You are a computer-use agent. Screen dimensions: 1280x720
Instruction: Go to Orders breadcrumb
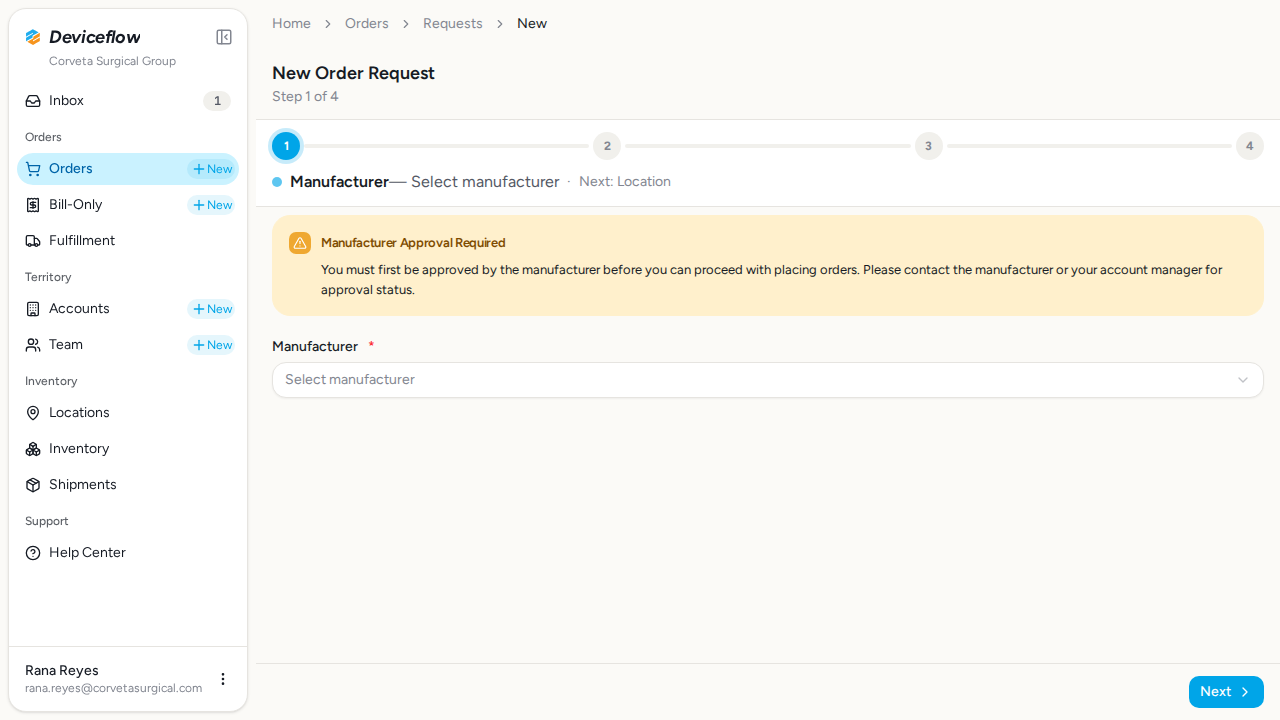(x=367, y=23)
